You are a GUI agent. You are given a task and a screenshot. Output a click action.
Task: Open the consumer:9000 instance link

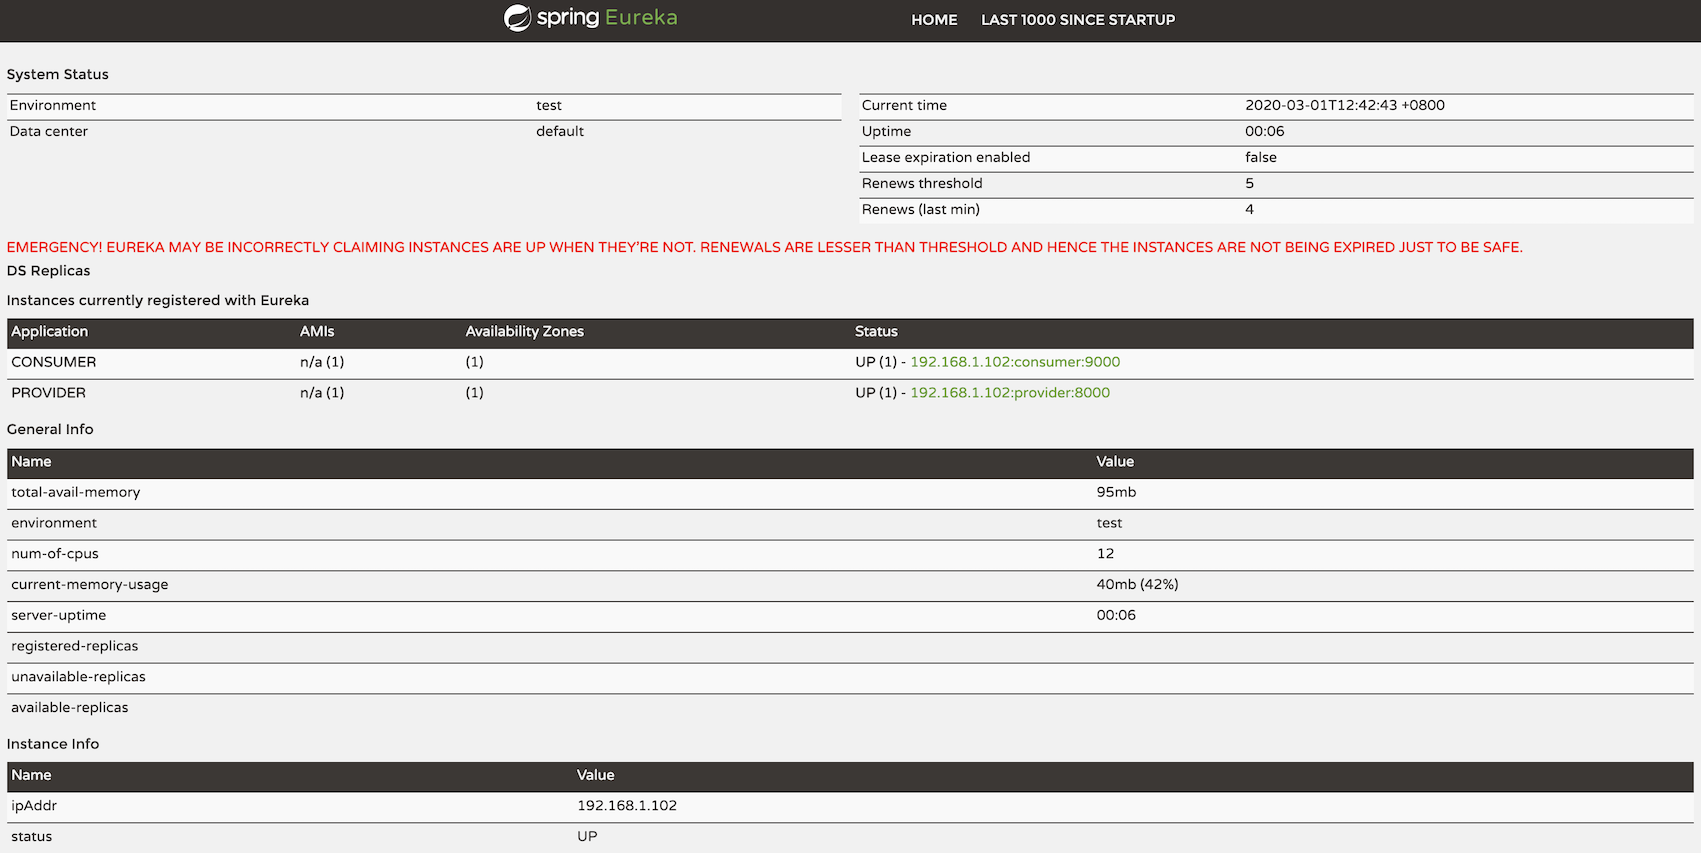click(1014, 362)
